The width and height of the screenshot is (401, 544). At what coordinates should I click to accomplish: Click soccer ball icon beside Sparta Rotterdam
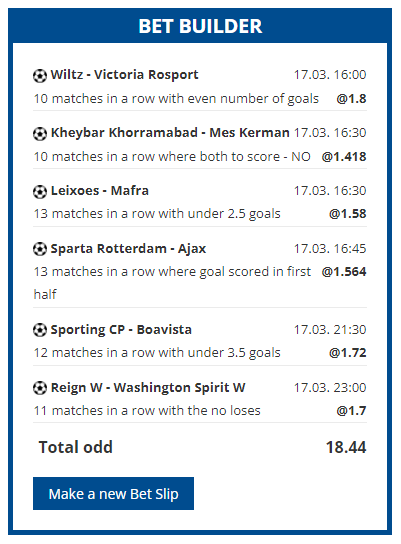click(40, 249)
